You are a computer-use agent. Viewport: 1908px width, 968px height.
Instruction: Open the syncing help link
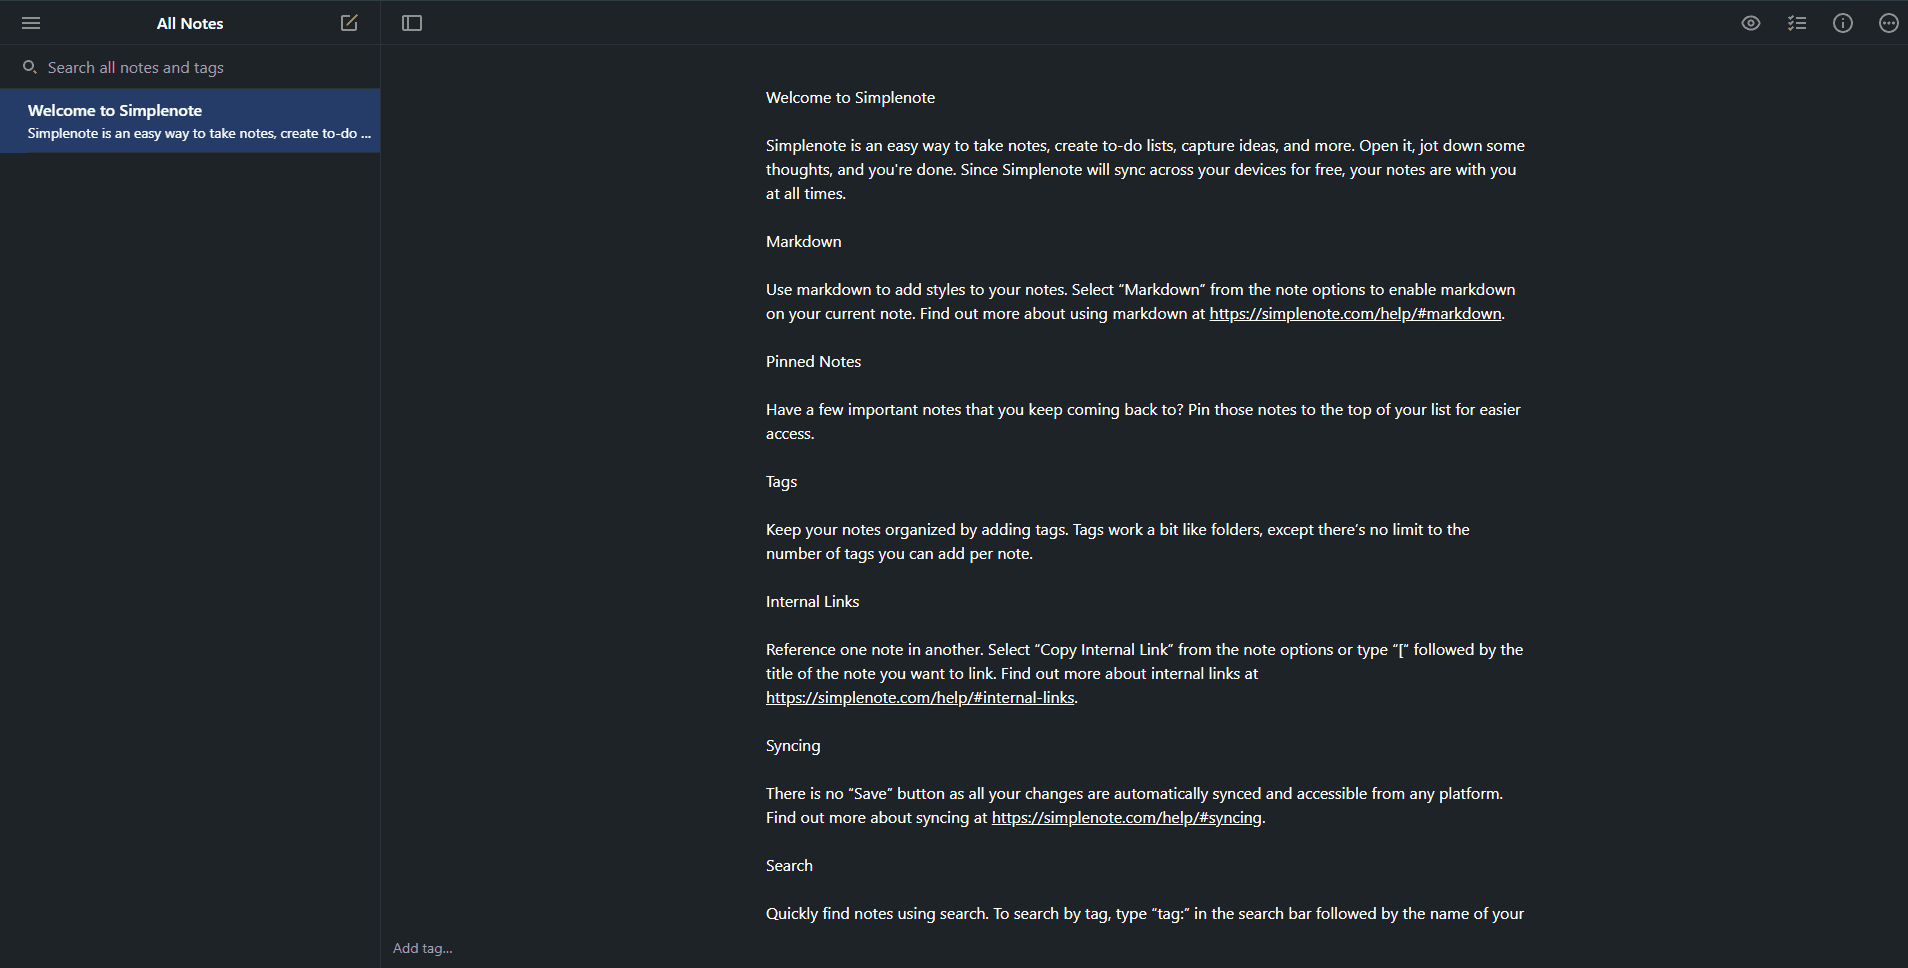click(1126, 818)
